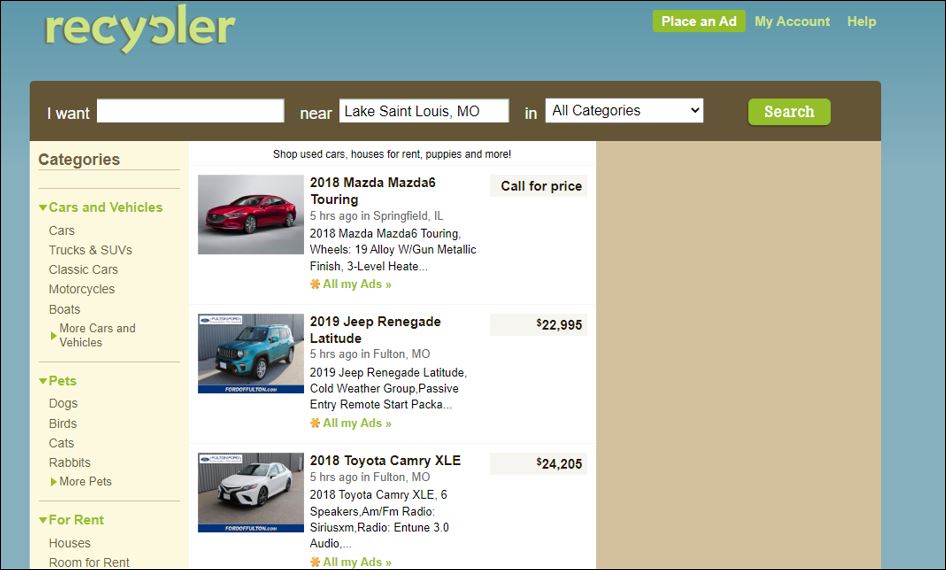Image resolution: width=946 pixels, height=570 pixels.
Task: Click Jeep description mentioning Cold Weather Group
Action: [389, 388]
